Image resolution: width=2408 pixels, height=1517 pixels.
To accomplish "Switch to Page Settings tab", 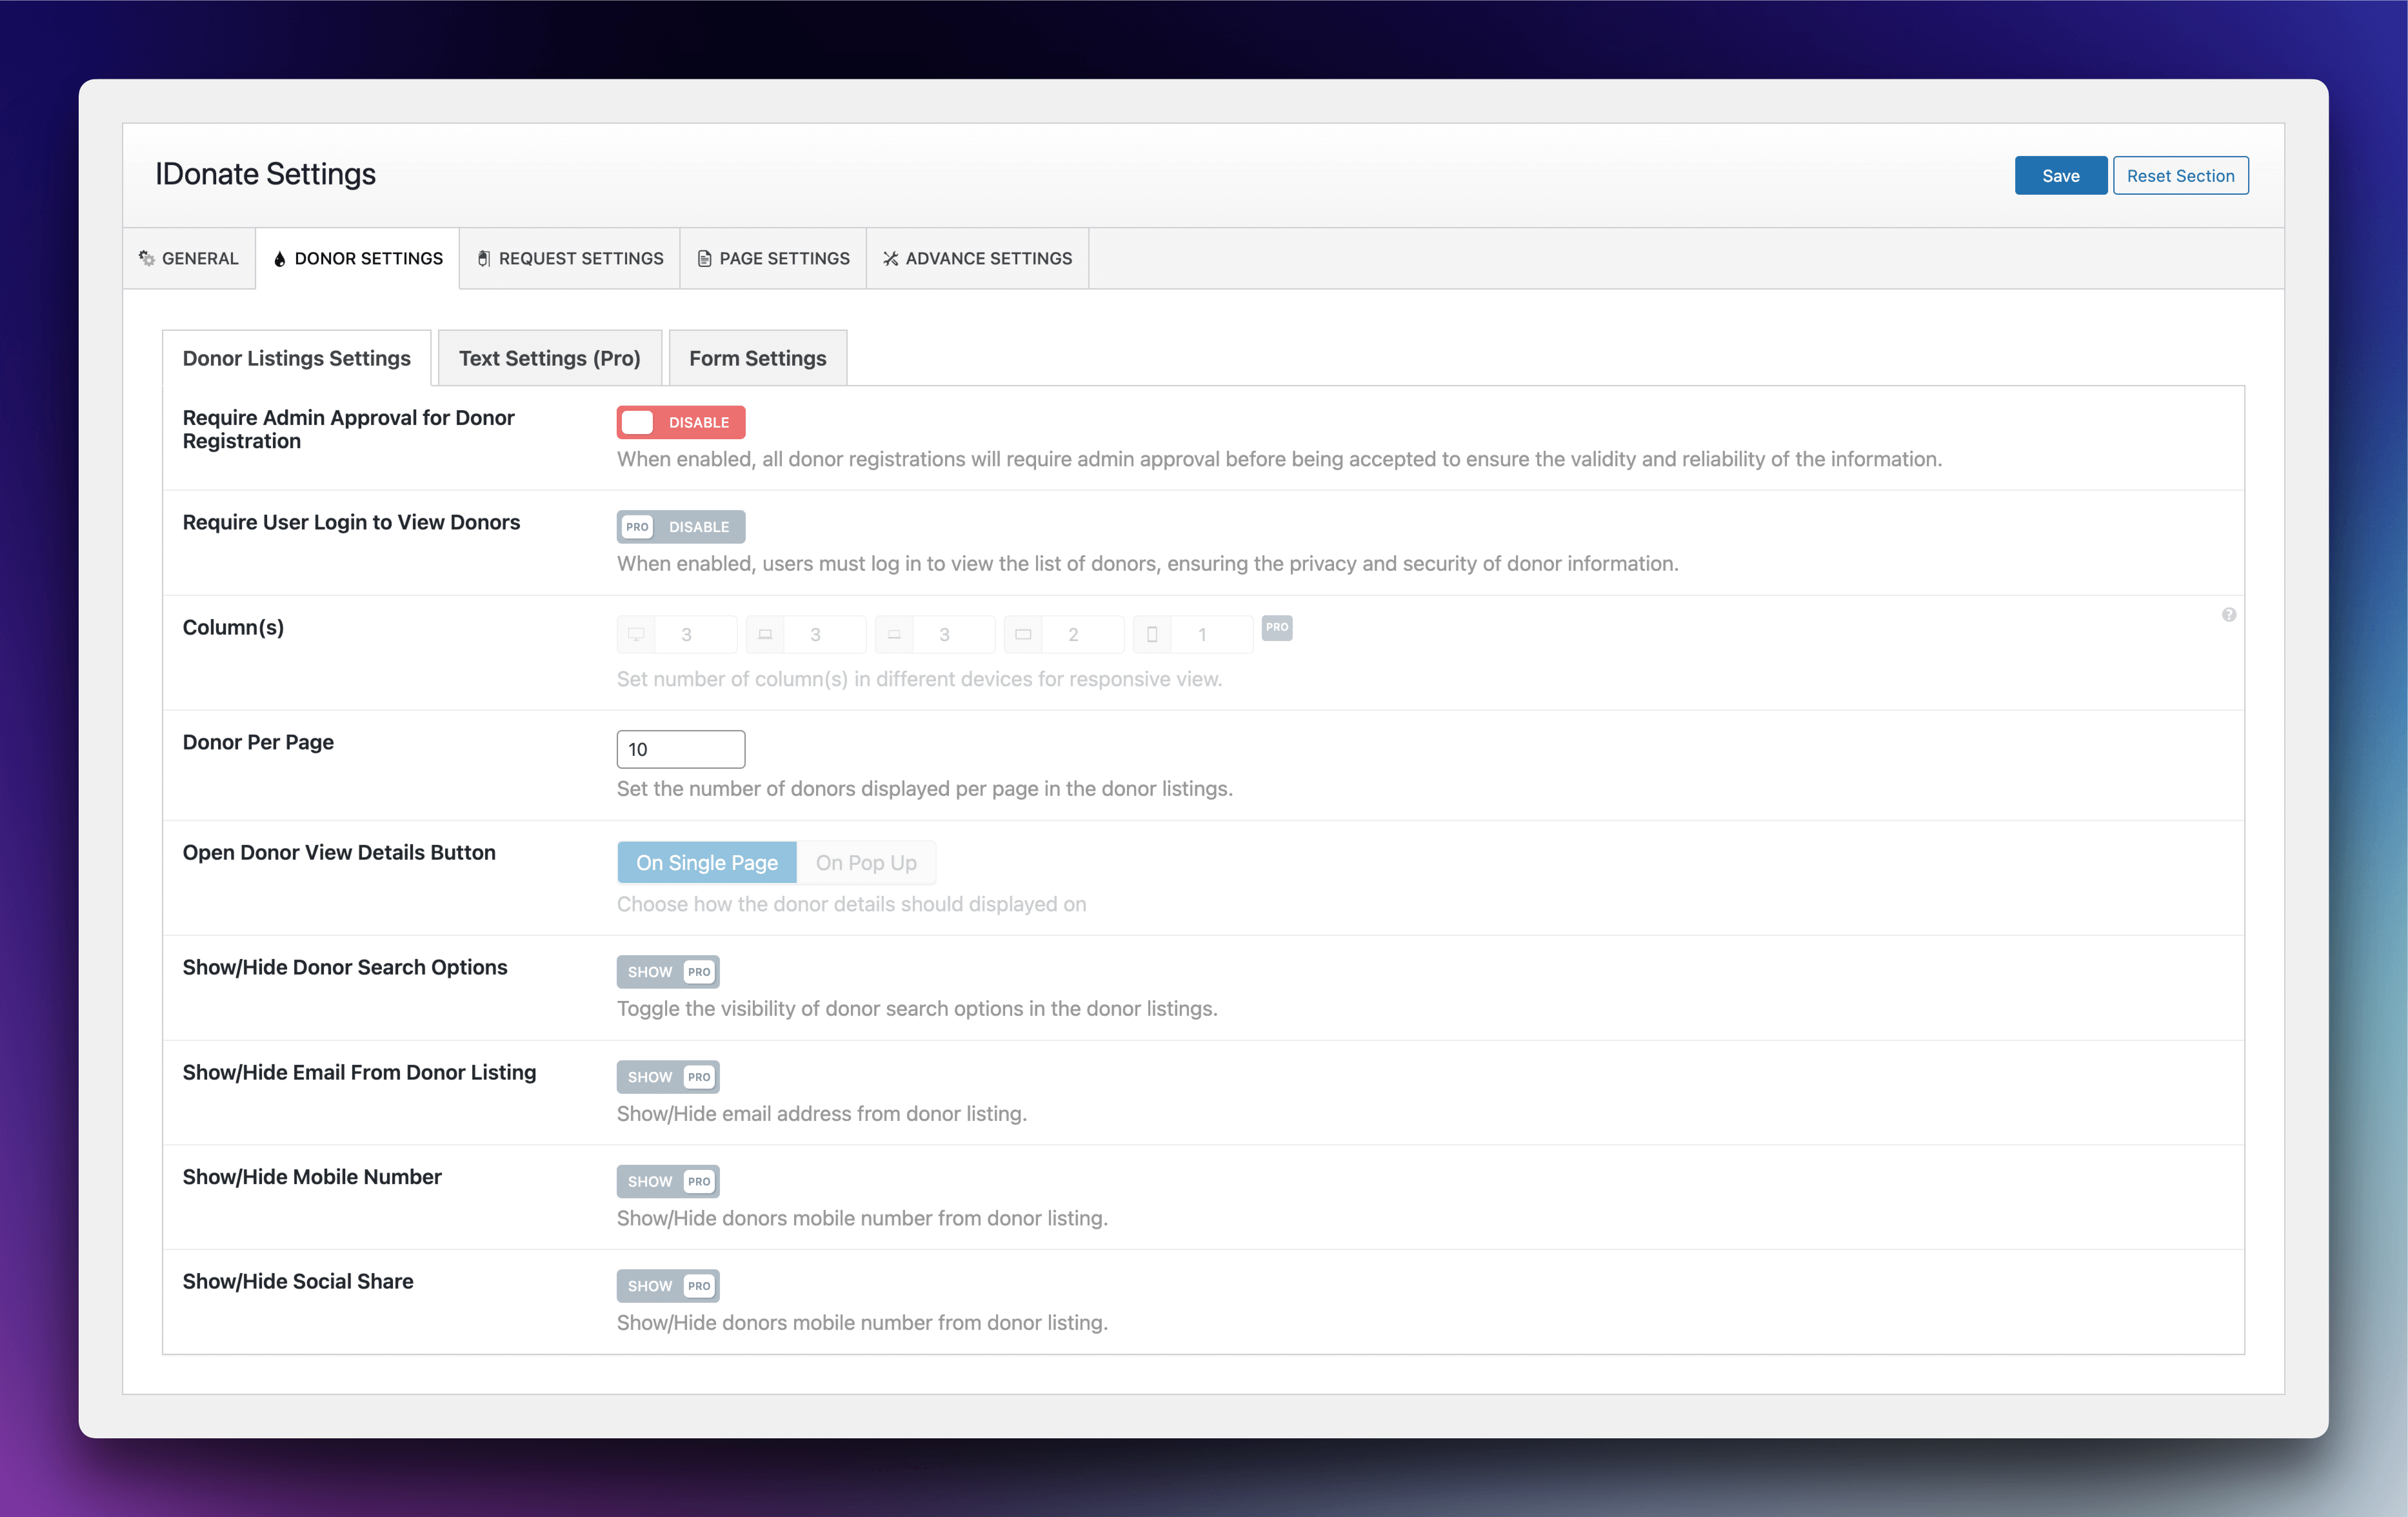I will pyautogui.click(x=773, y=259).
